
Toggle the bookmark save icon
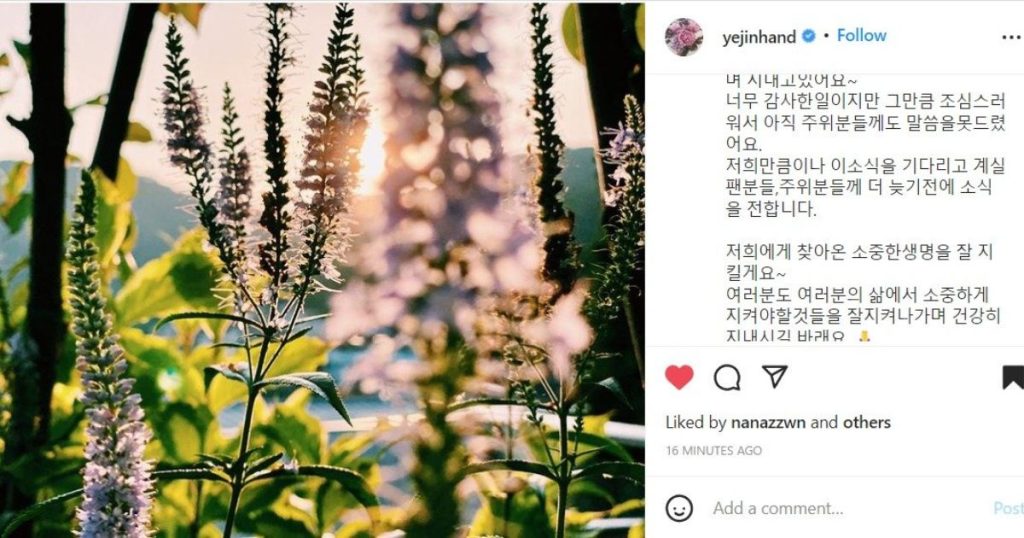pyautogui.click(x=1013, y=377)
